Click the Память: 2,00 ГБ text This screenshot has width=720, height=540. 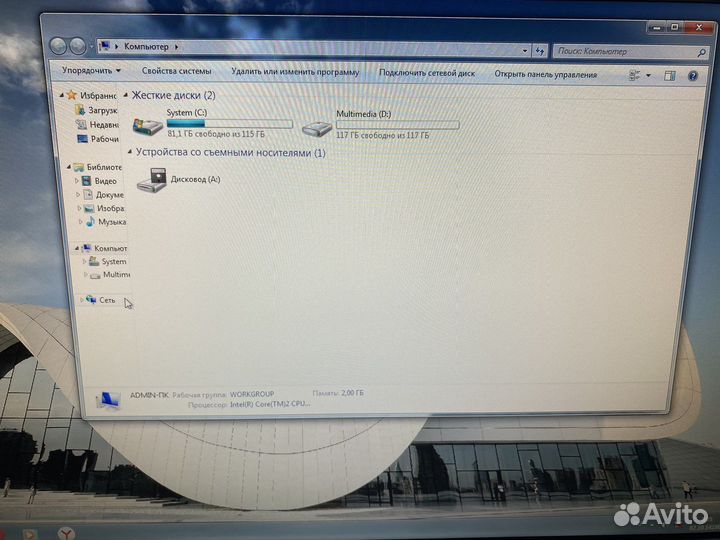coord(338,393)
